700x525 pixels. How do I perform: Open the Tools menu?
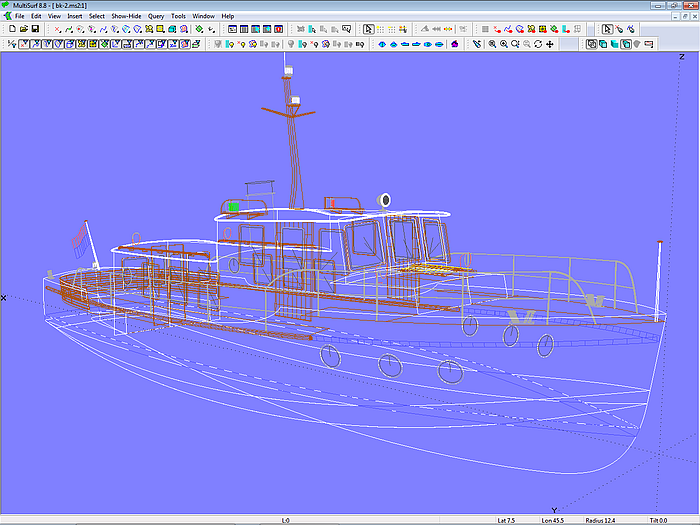point(178,17)
